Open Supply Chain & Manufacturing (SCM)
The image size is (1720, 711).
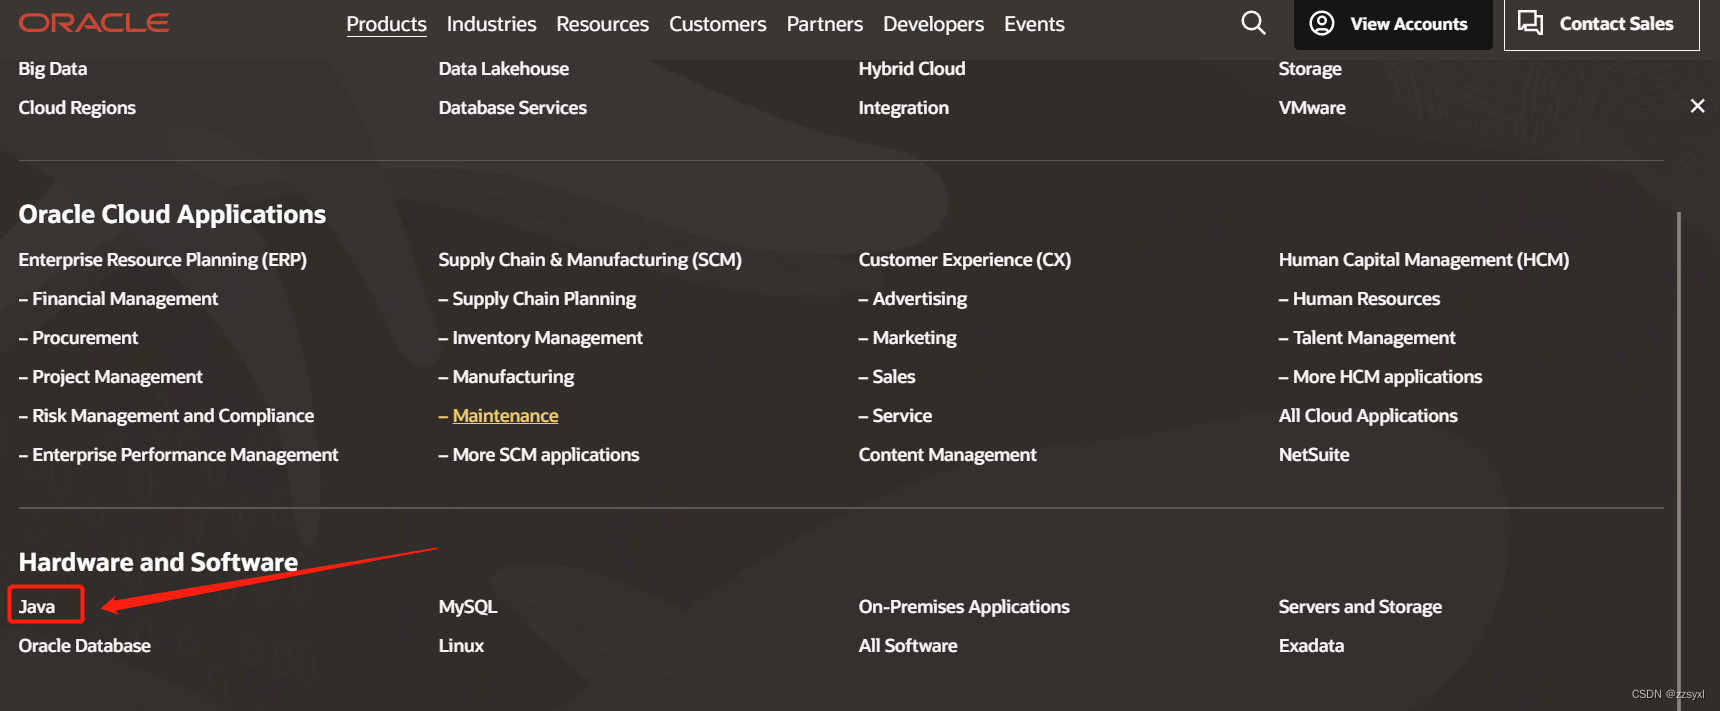tap(590, 260)
